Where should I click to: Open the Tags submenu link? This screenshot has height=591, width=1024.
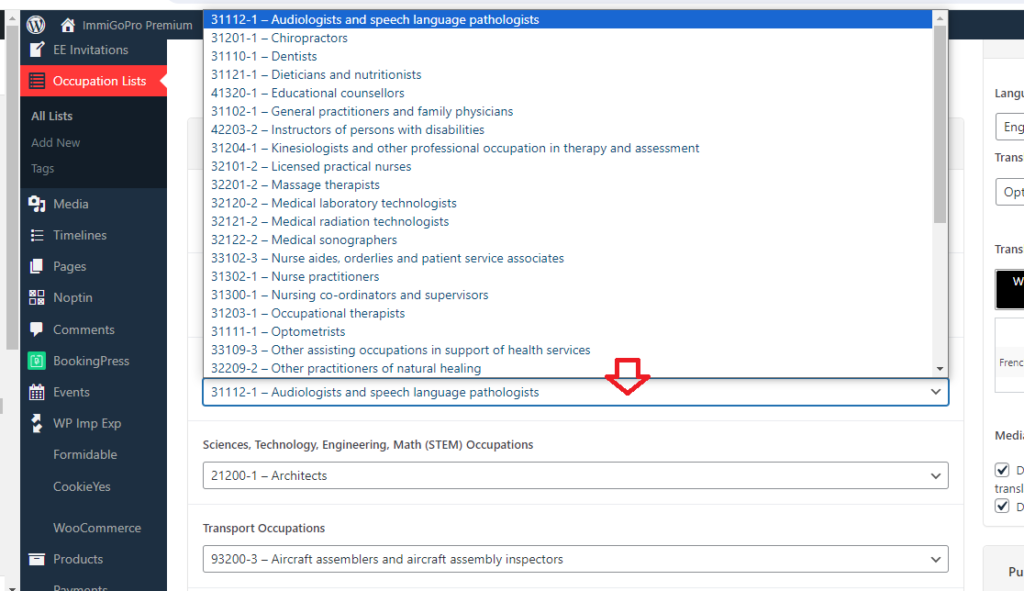42,169
